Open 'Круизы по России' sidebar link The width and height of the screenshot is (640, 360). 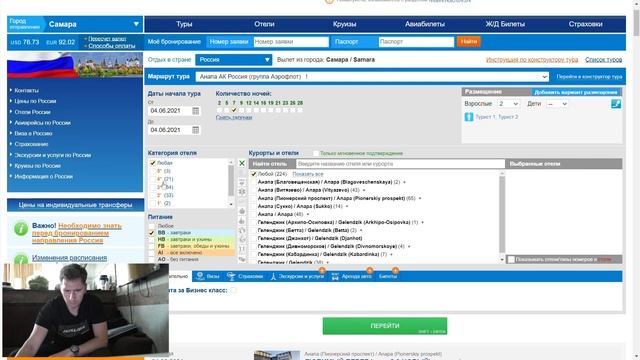pyautogui.click(x=38, y=166)
